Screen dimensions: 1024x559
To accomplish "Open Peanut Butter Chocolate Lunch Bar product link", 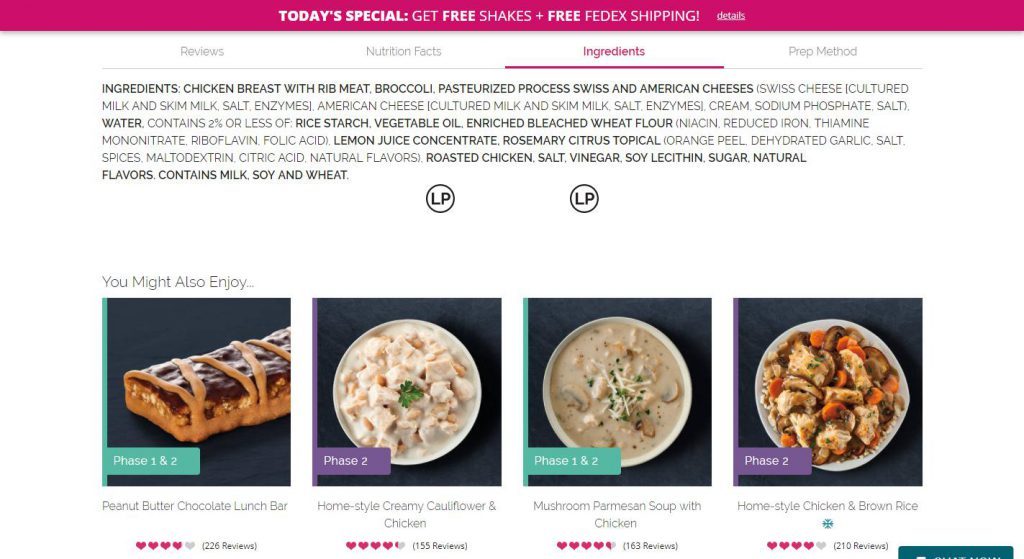I will tap(195, 506).
